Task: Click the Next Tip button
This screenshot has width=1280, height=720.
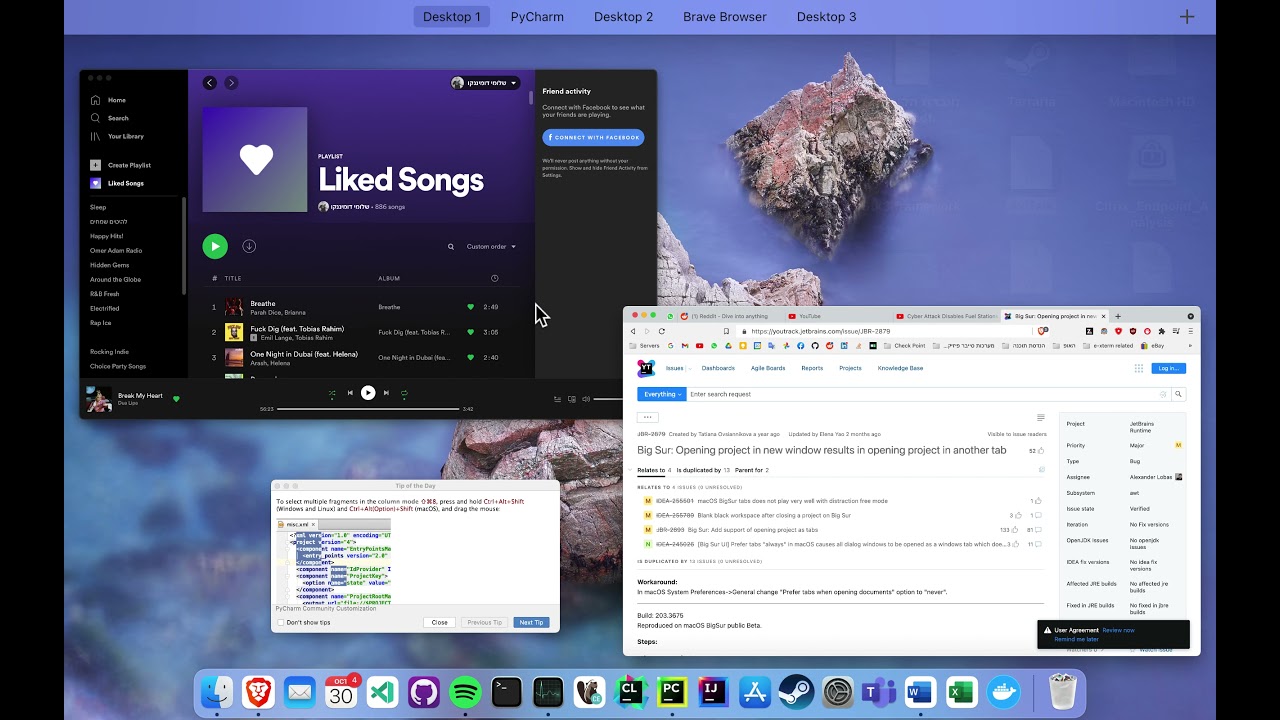Action: [531, 622]
